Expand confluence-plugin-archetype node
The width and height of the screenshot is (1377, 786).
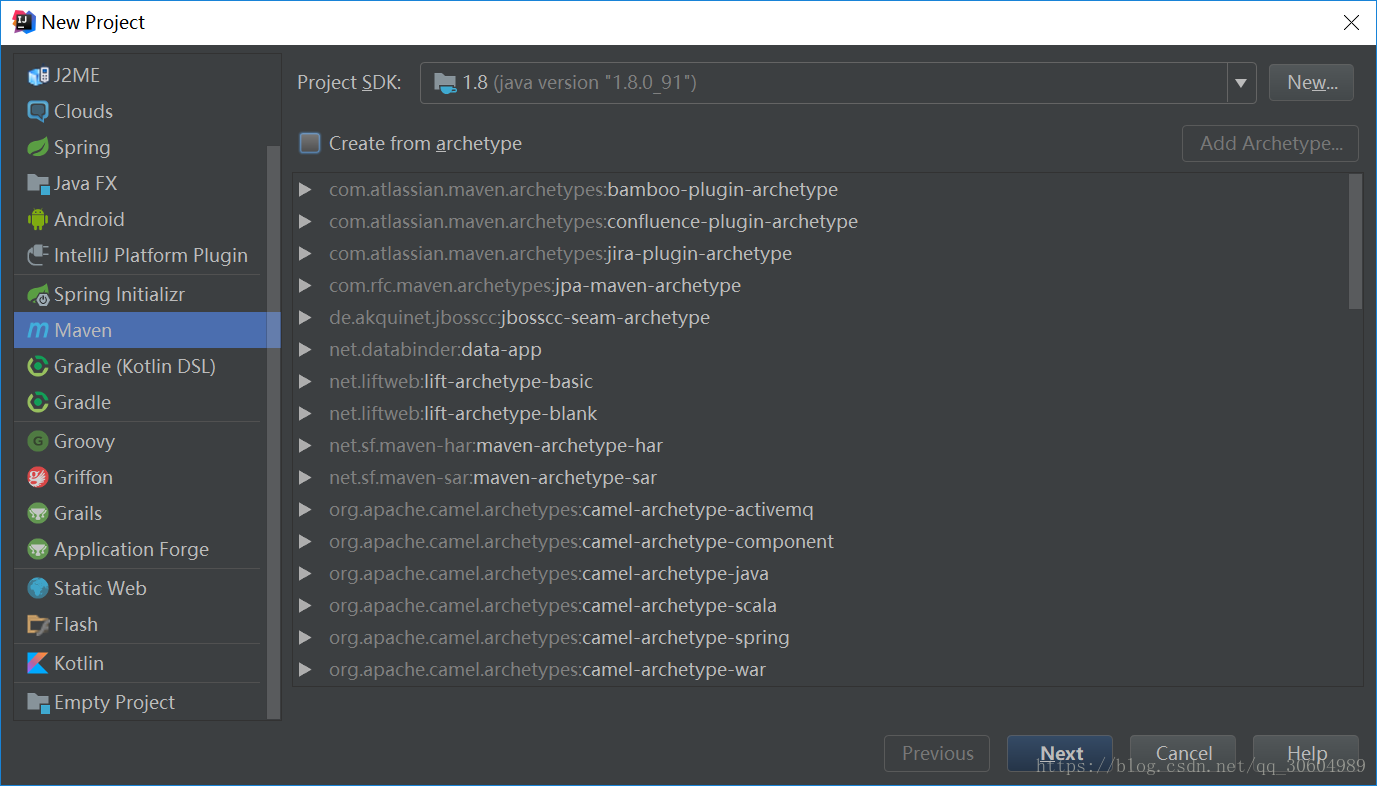point(306,222)
